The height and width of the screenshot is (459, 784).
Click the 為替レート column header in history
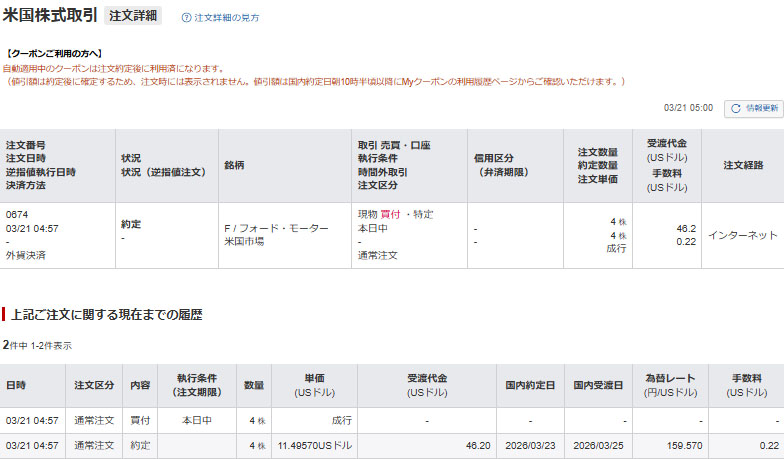[671, 385]
